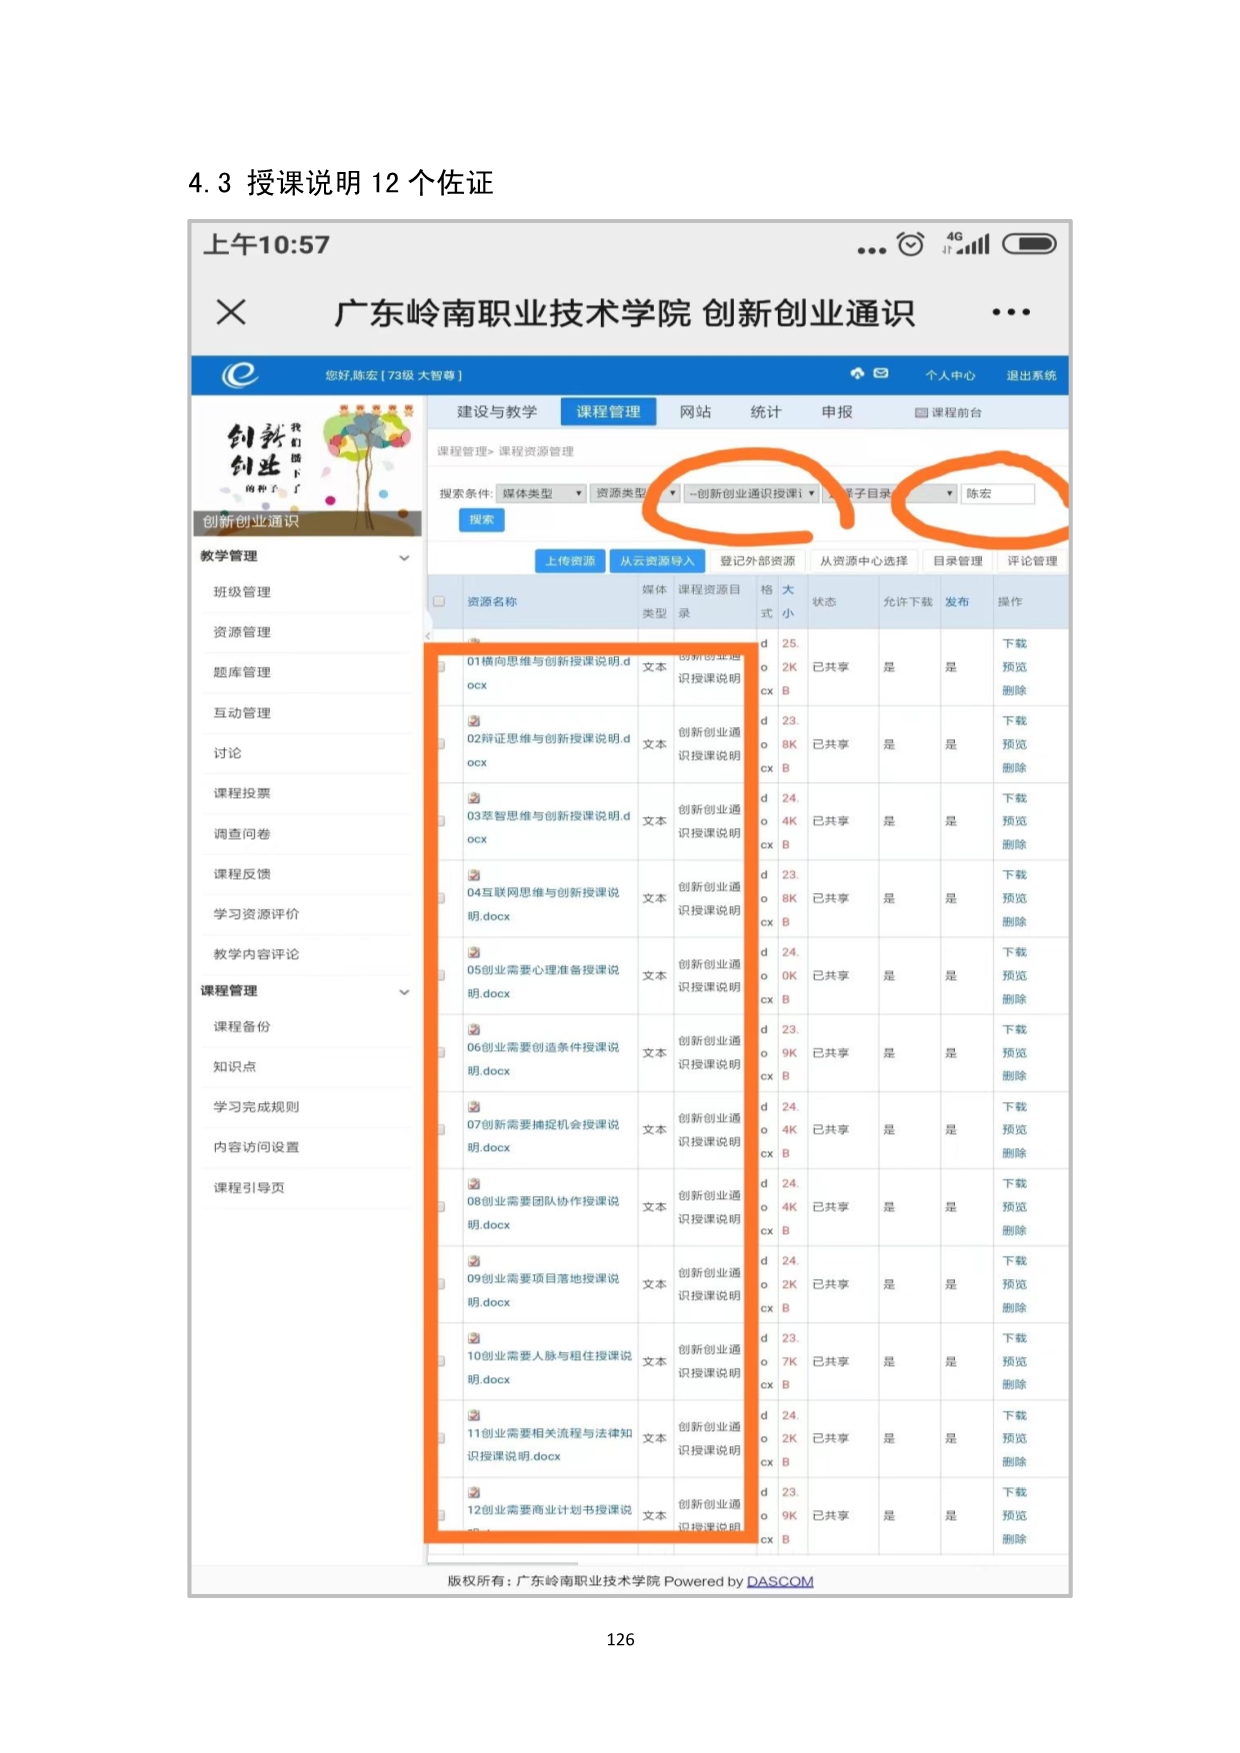Click file icon for 08创业需要团队协作授课说明
The height and width of the screenshot is (1753, 1240).
pyautogui.click(x=474, y=1184)
